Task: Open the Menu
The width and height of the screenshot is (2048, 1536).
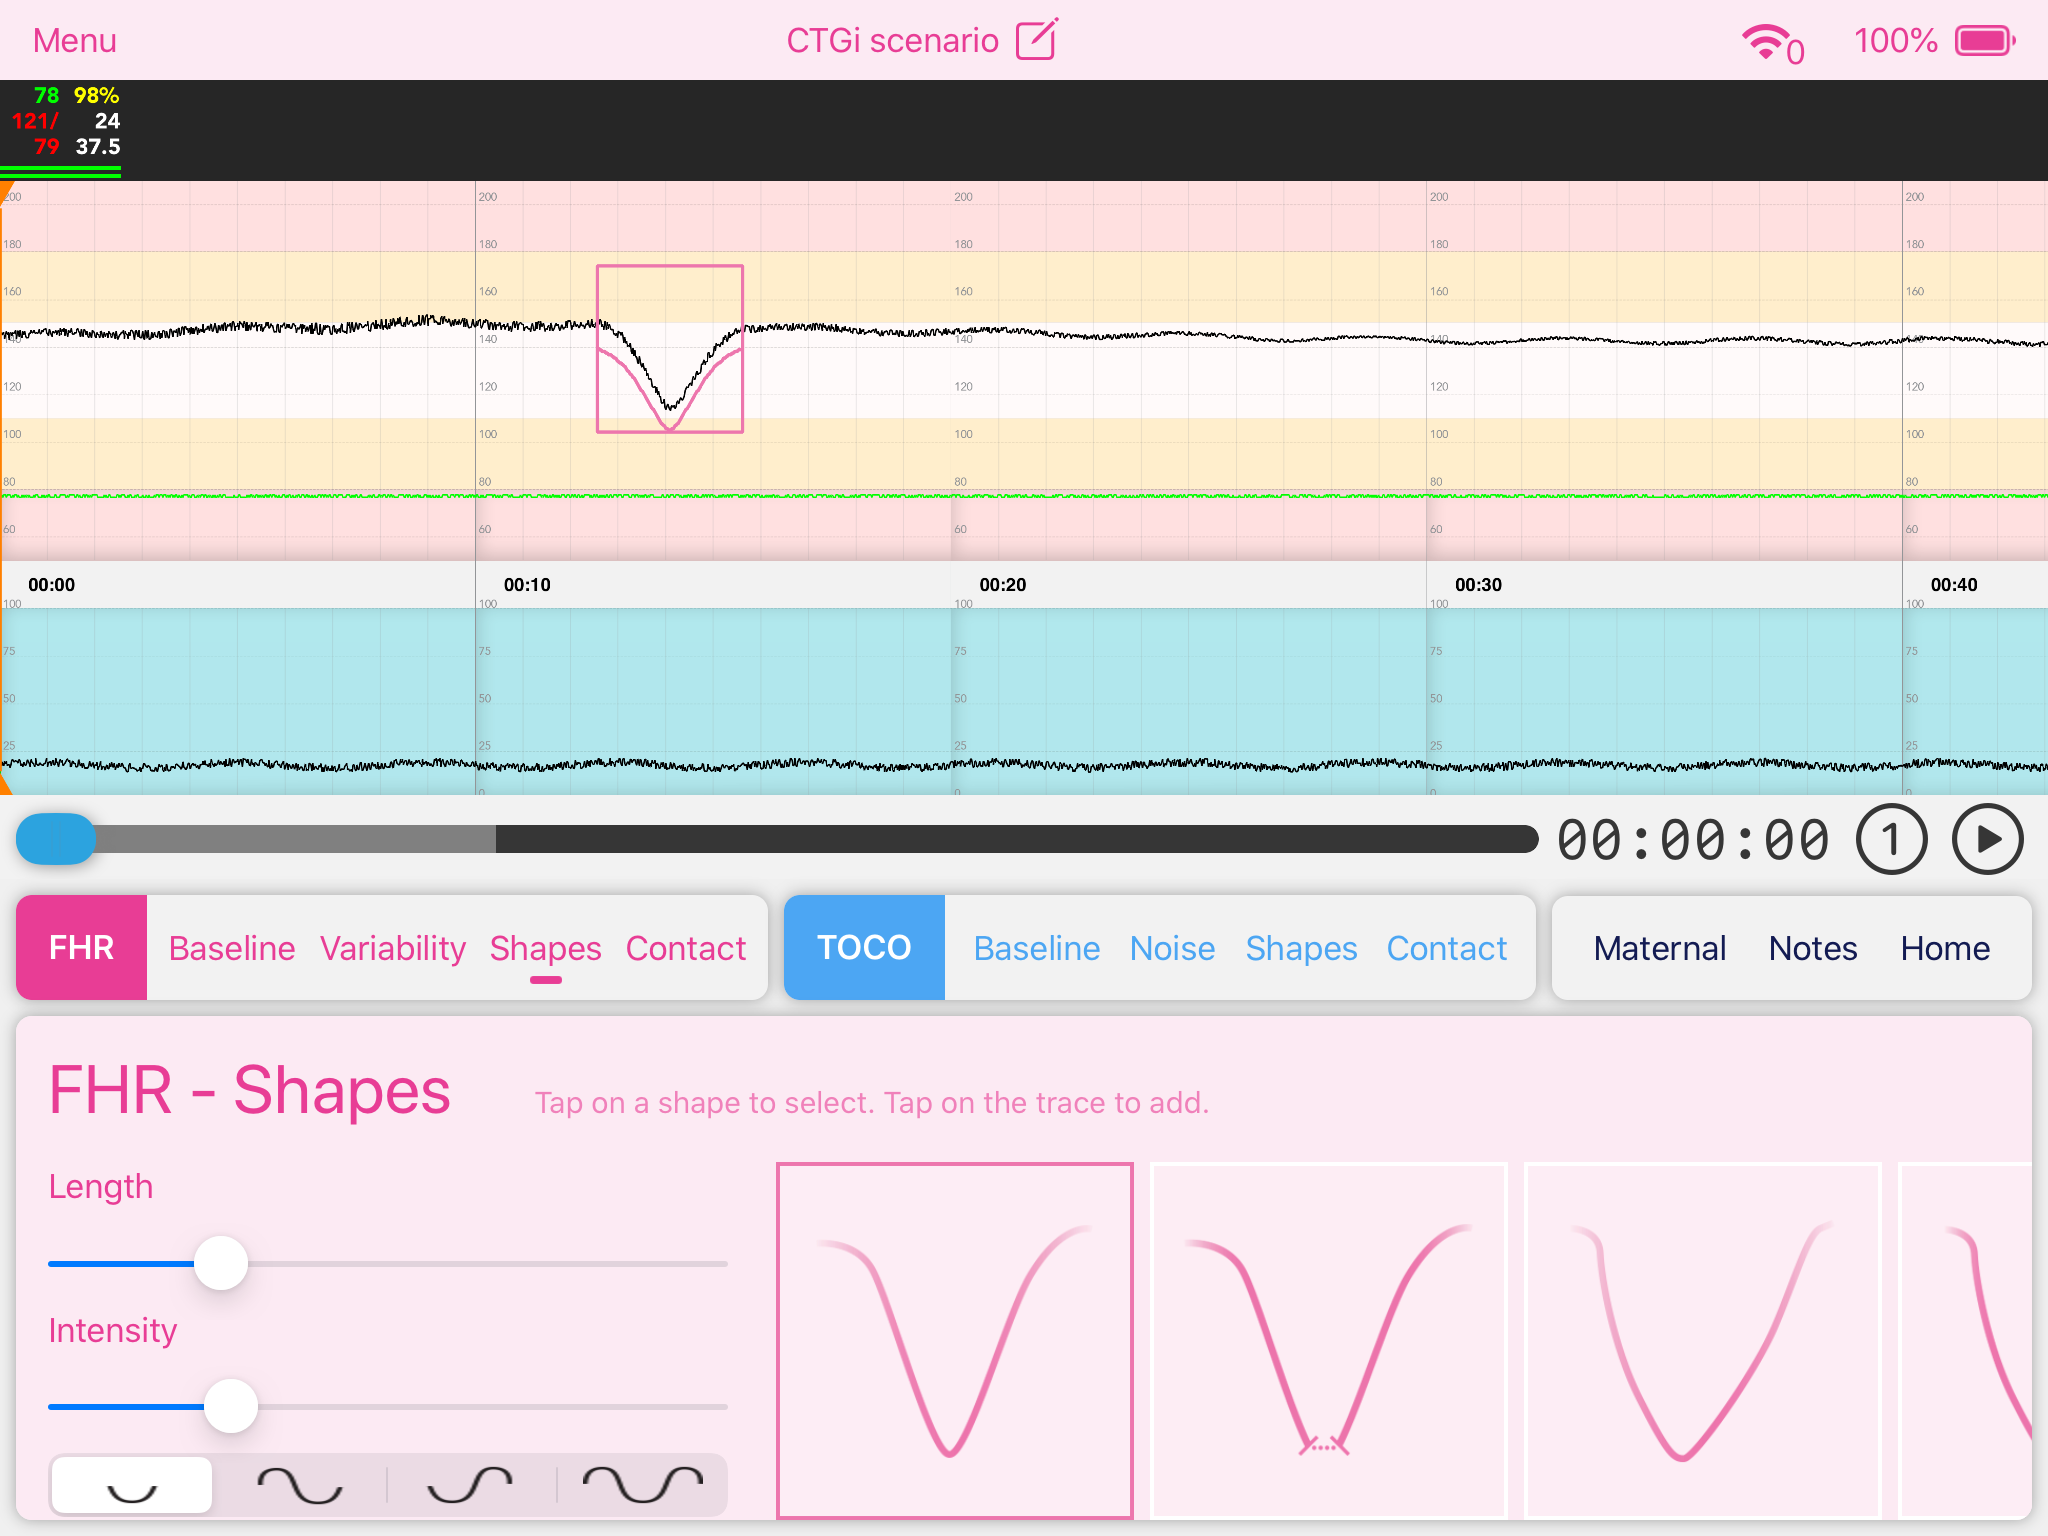Action: [x=75, y=41]
